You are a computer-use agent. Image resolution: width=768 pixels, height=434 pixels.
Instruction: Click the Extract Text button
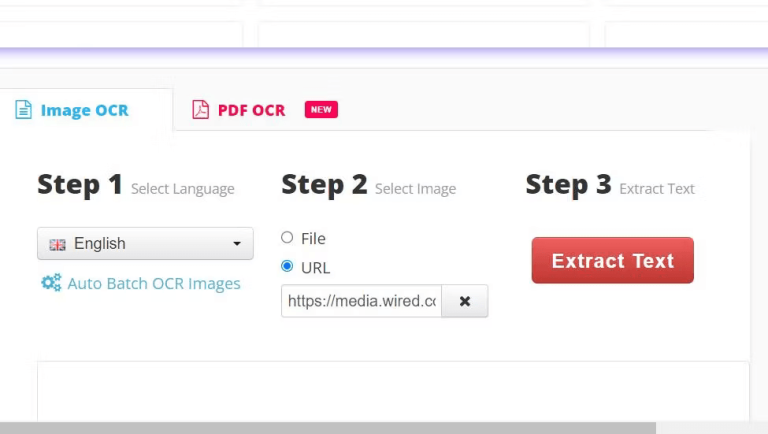point(613,260)
